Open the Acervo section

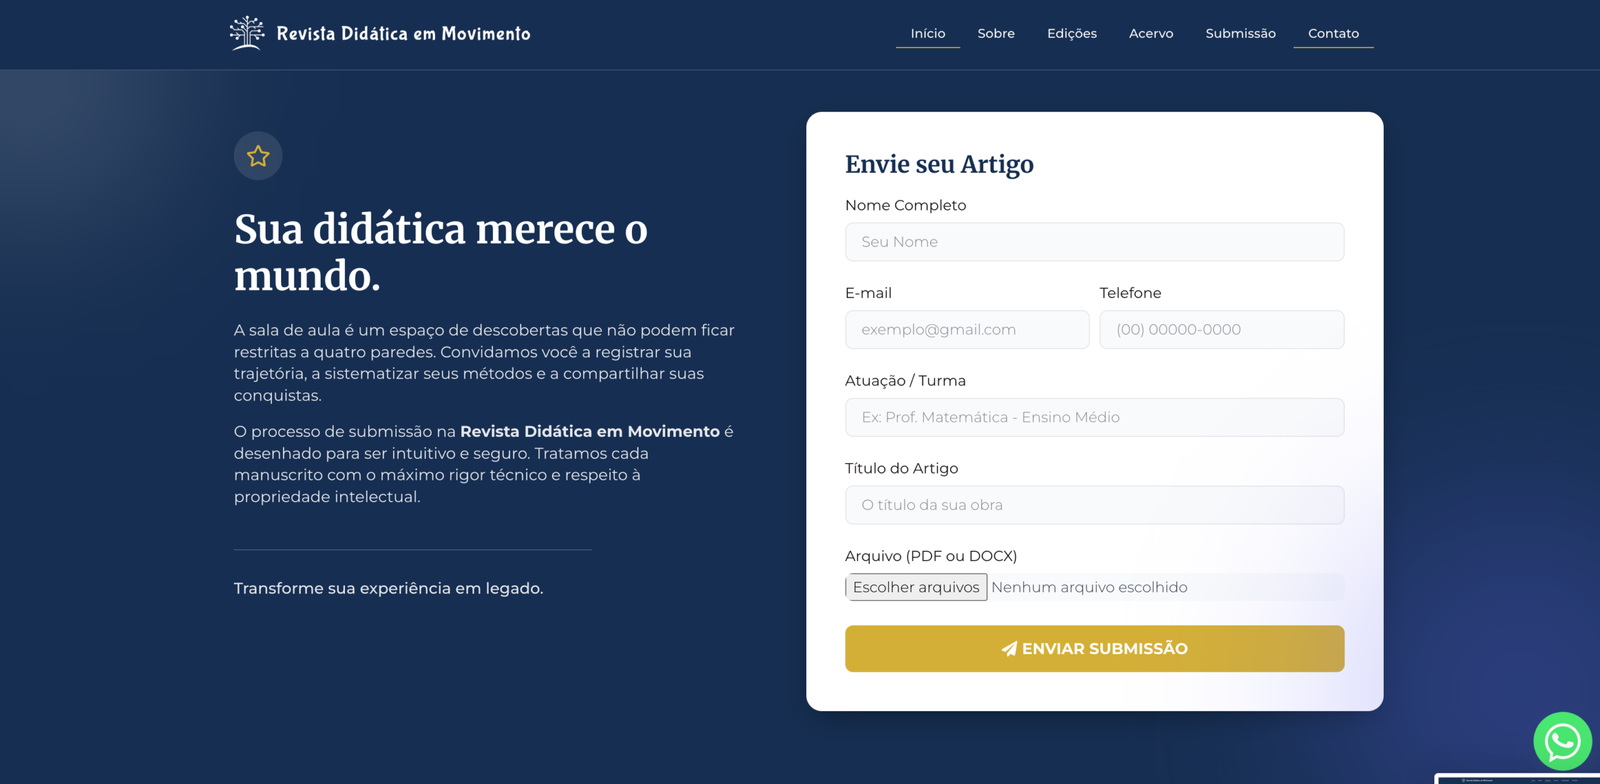(x=1151, y=34)
